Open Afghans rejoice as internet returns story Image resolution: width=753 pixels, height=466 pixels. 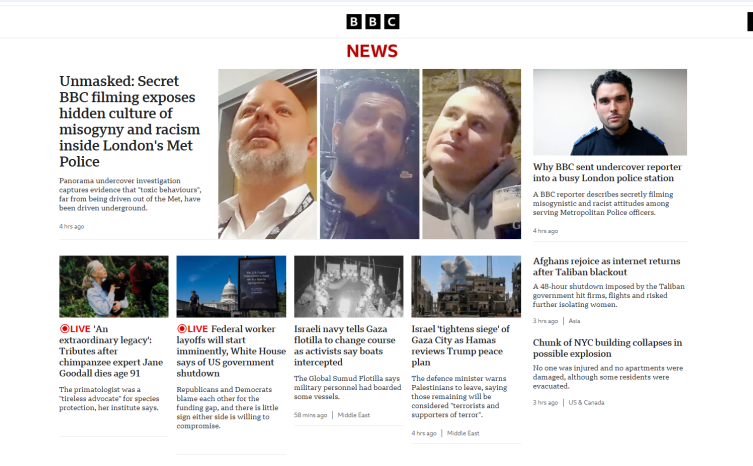607,267
